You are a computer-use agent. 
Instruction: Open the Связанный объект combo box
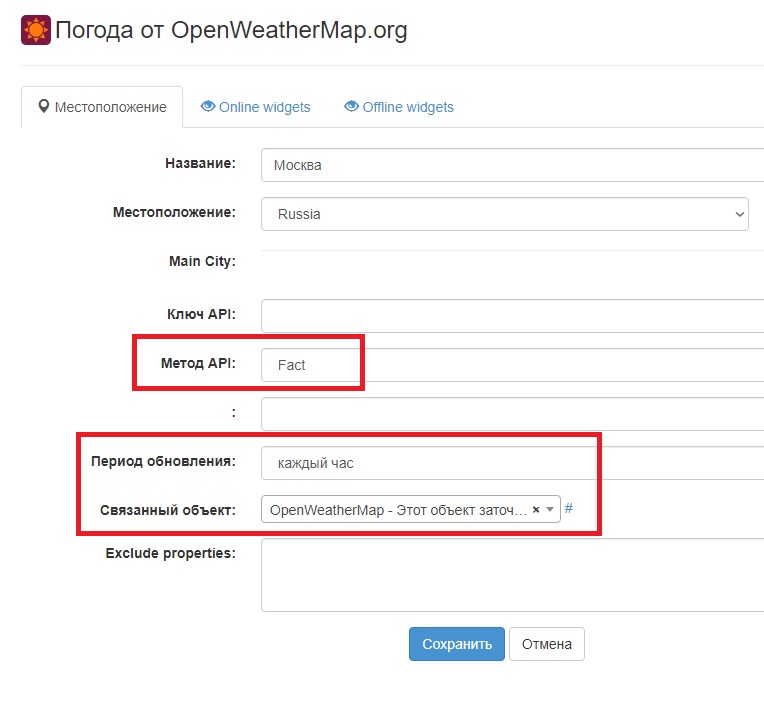(411, 509)
